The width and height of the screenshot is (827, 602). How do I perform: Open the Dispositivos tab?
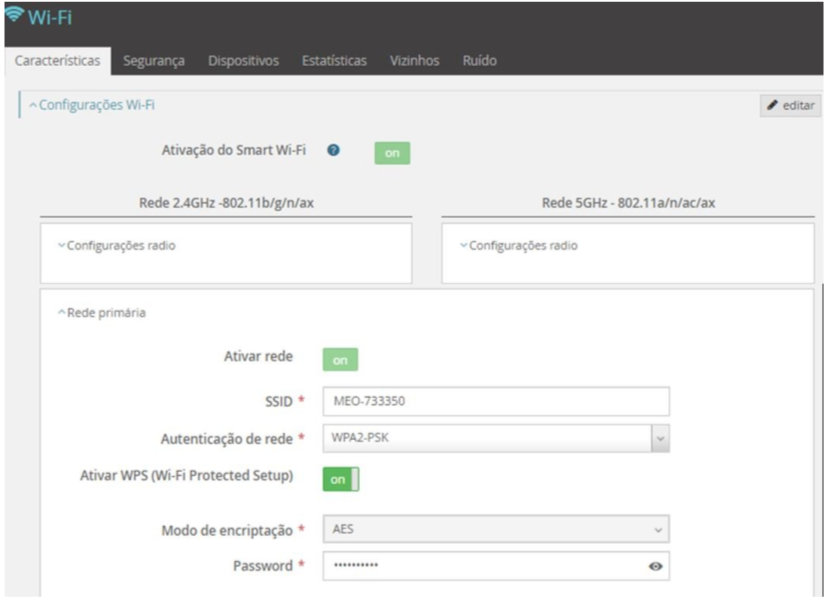click(243, 61)
